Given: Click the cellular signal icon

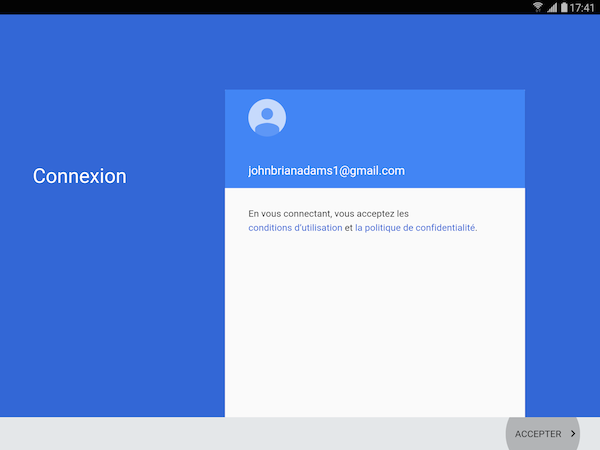Looking at the screenshot, I should (552, 7).
